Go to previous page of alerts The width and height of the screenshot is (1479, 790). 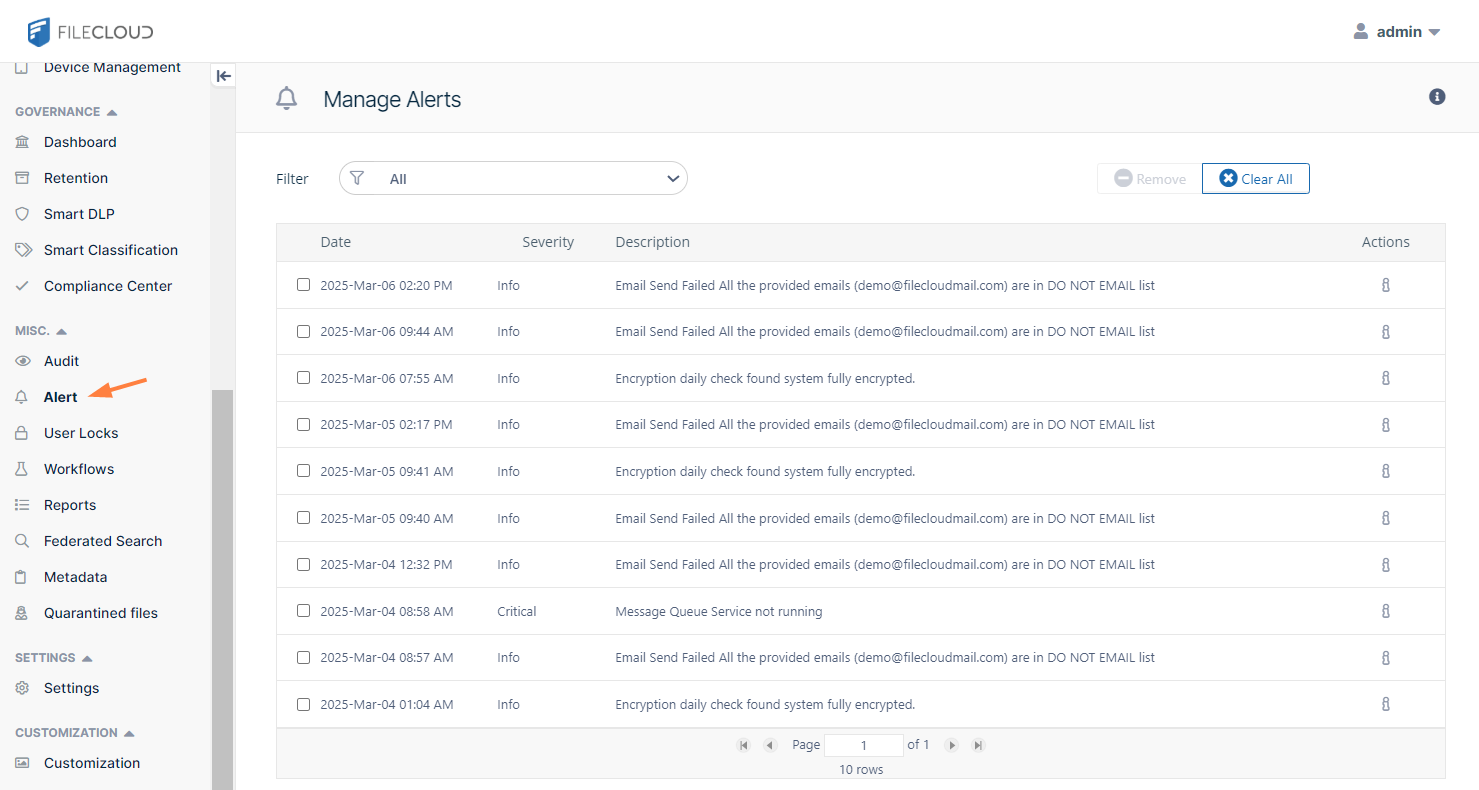coord(770,745)
